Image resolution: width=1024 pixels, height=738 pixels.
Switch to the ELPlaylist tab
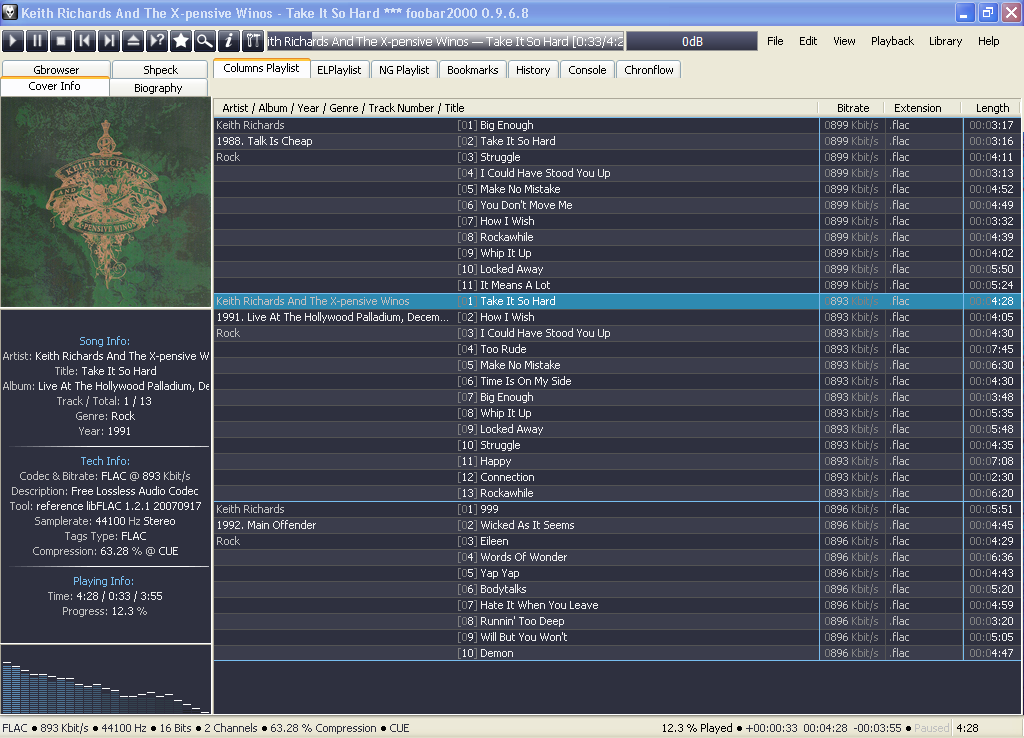point(339,70)
